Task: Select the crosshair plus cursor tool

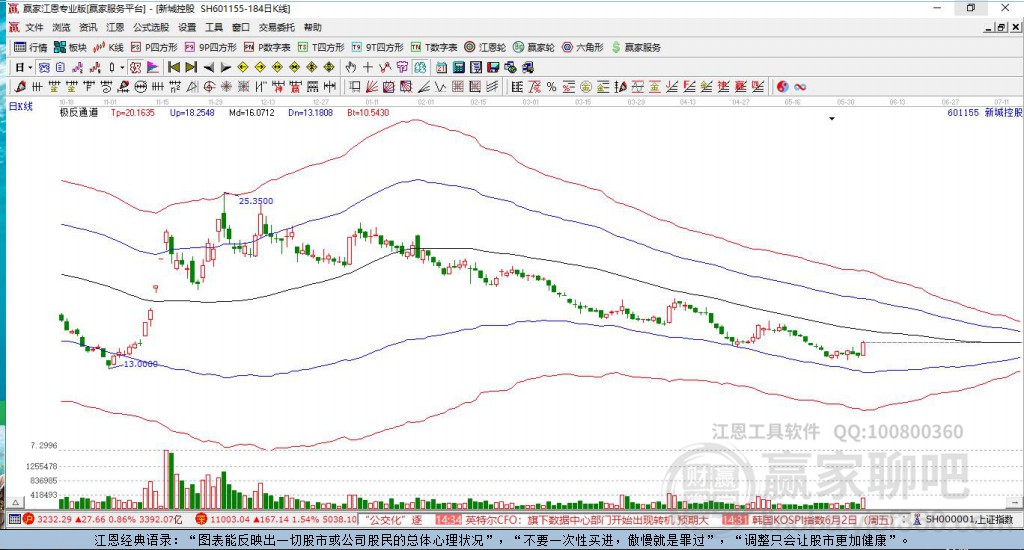Action: click(368, 67)
